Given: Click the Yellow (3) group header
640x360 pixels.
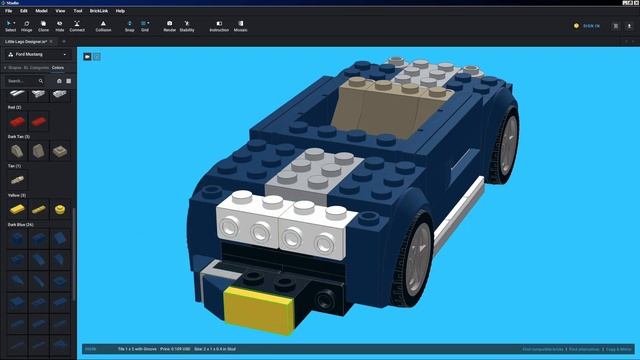Looking at the screenshot, I should point(17,196).
